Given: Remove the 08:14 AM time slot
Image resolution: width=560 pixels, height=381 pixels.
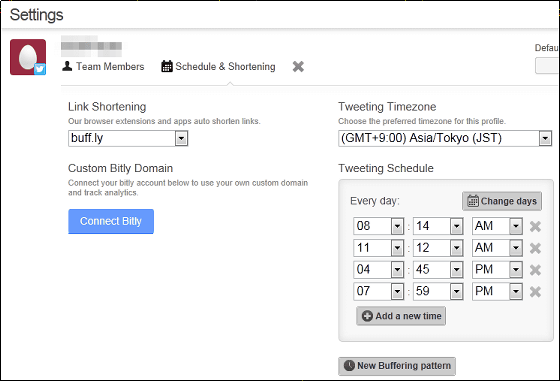Looking at the screenshot, I should [535, 226].
